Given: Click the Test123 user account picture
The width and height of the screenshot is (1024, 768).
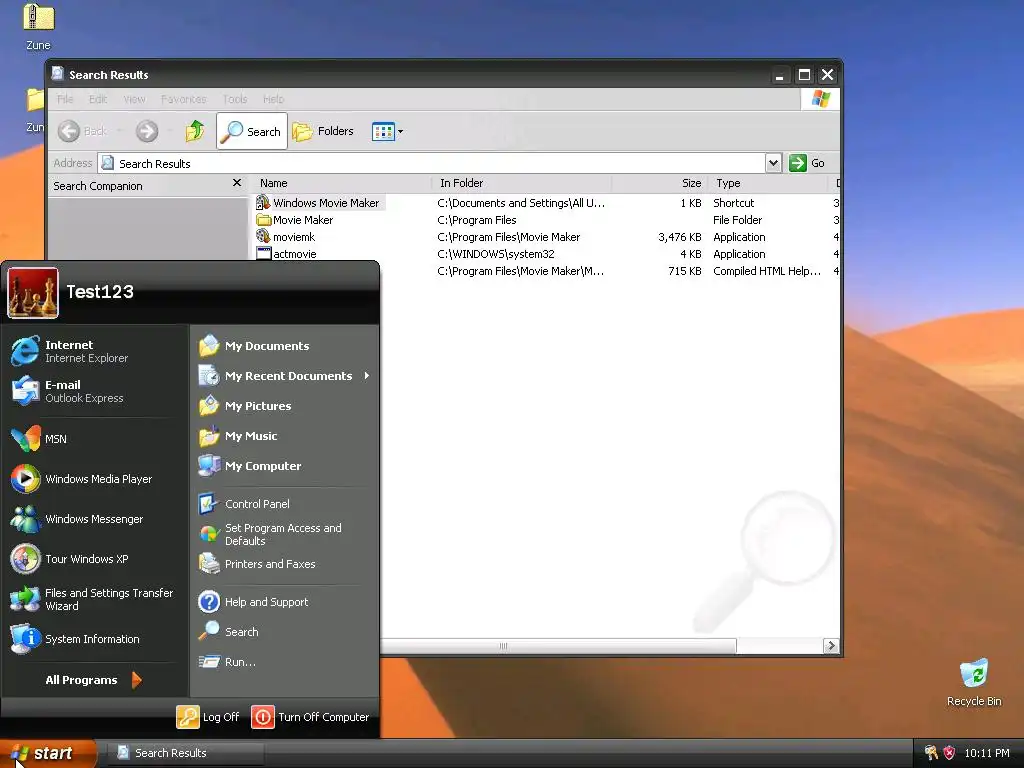Looking at the screenshot, I should click(x=33, y=293).
